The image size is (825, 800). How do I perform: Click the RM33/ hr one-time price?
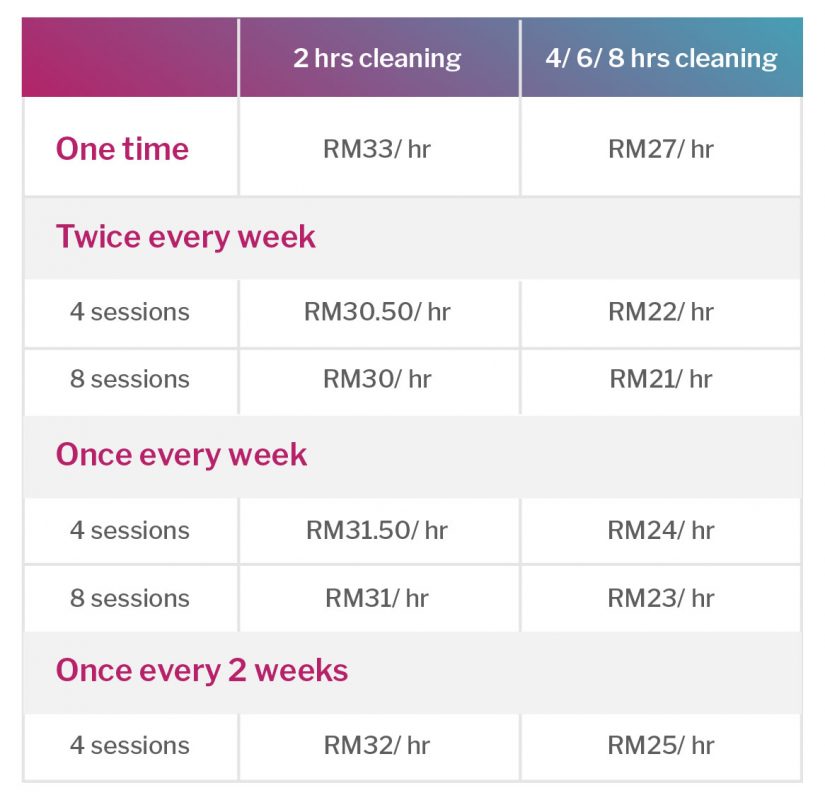(377, 148)
